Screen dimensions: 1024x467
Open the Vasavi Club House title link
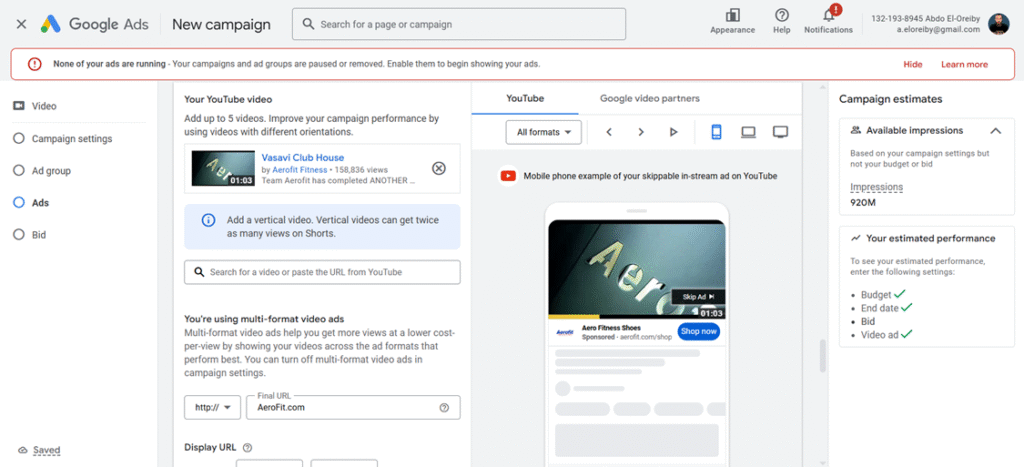point(302,157)
